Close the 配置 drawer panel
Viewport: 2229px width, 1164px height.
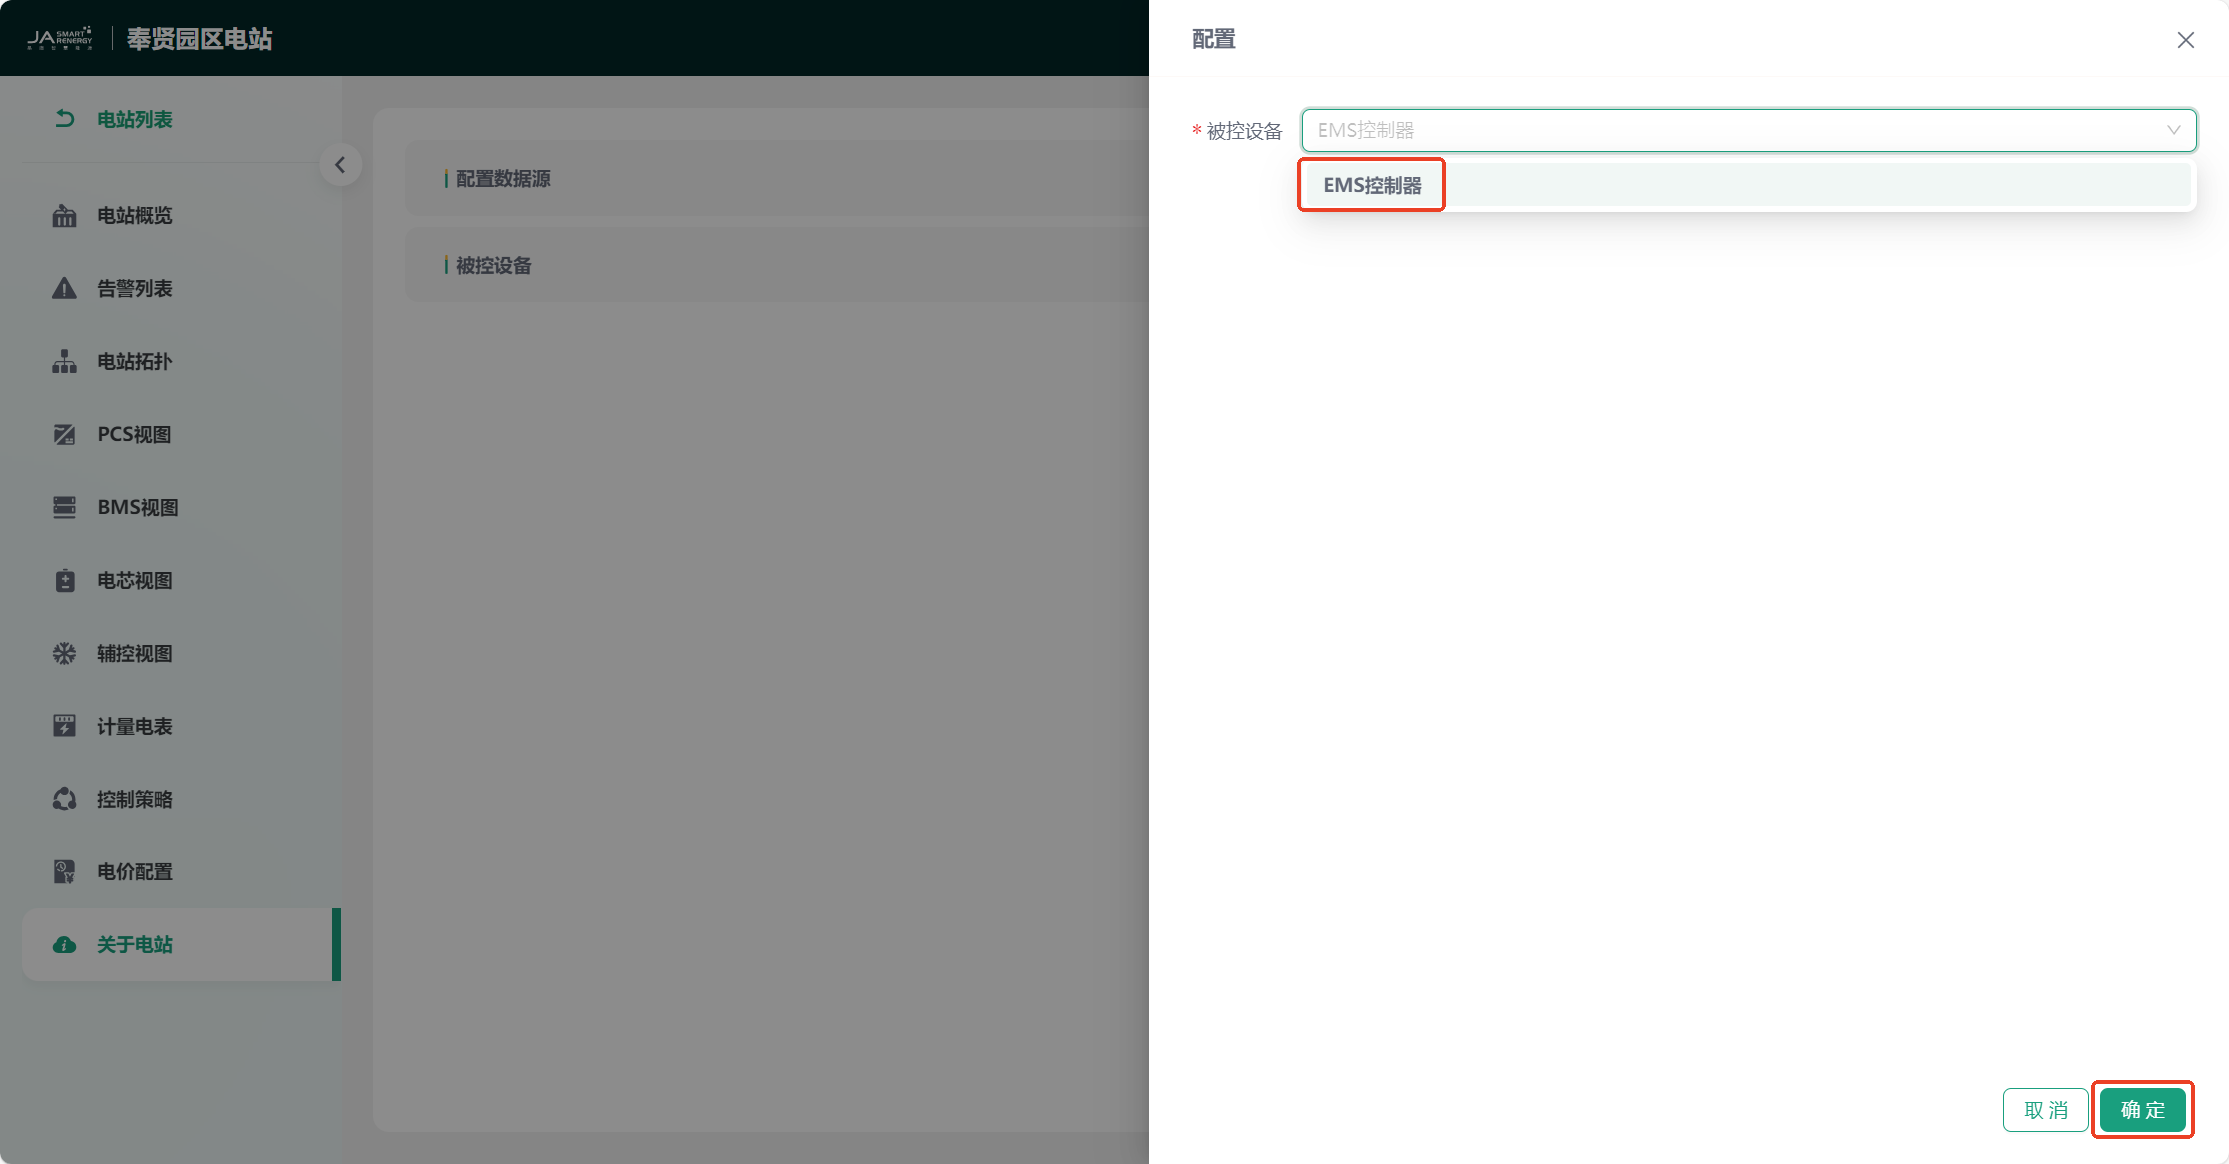(x=2185, y=40)
